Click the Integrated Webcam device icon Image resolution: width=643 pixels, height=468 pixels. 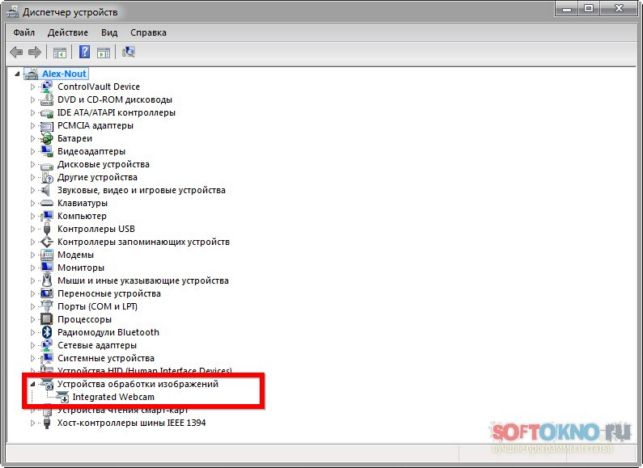click(62, 397)
